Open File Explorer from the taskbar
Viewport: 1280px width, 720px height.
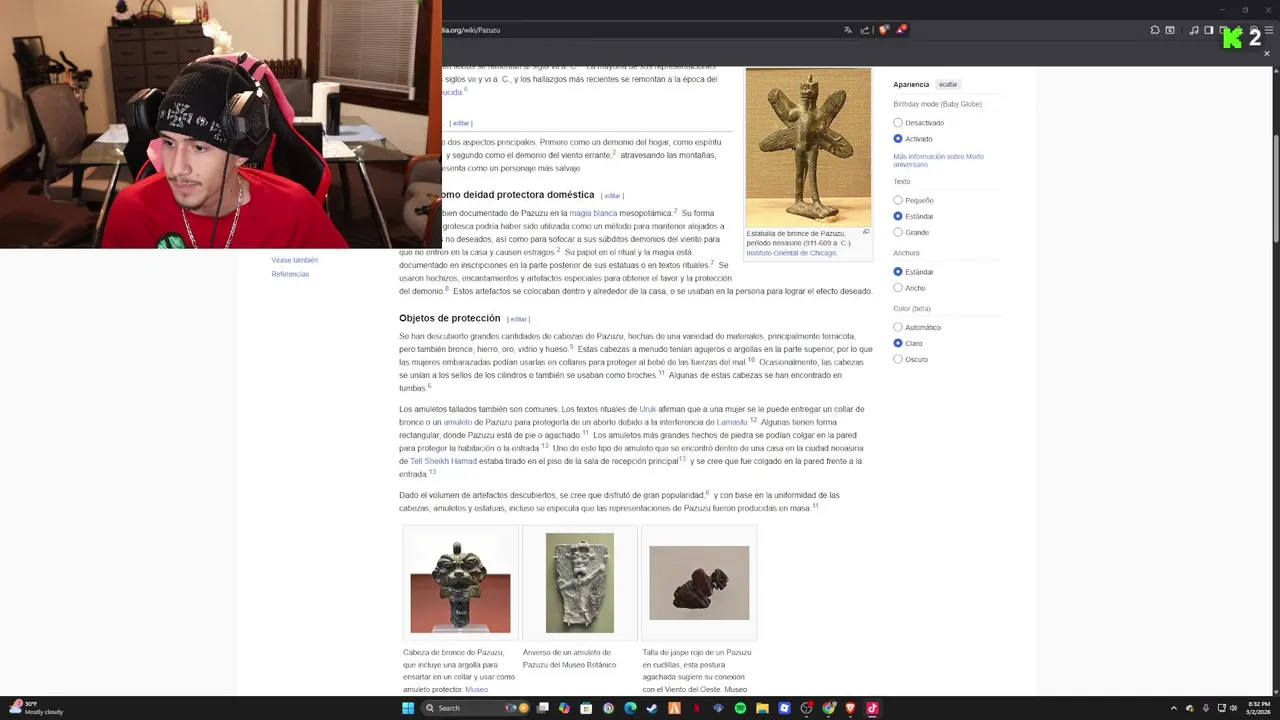[762, 708]
